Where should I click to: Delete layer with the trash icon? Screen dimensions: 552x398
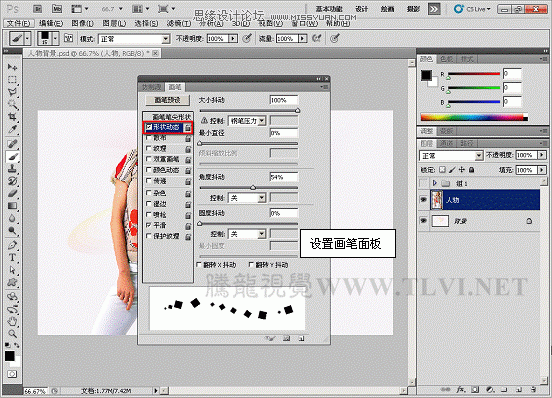click(533, 390)
